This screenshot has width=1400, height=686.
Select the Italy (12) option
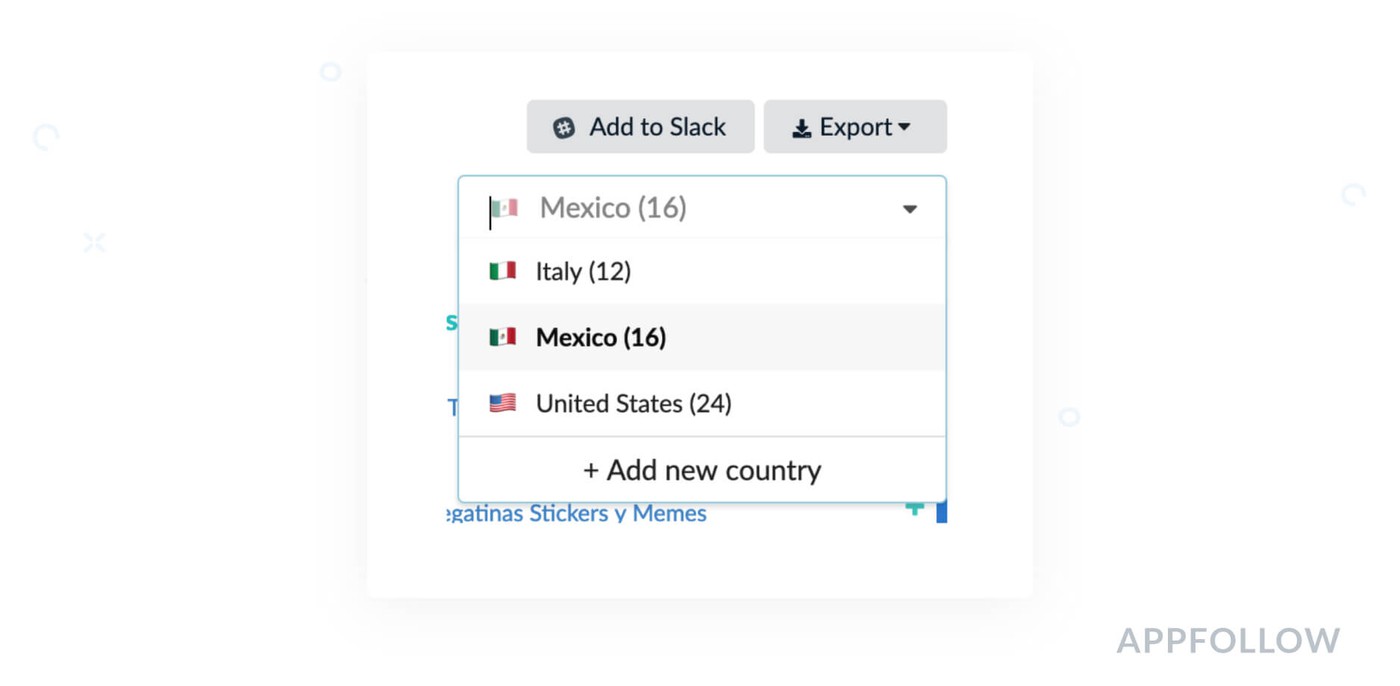tap(583, 271)
